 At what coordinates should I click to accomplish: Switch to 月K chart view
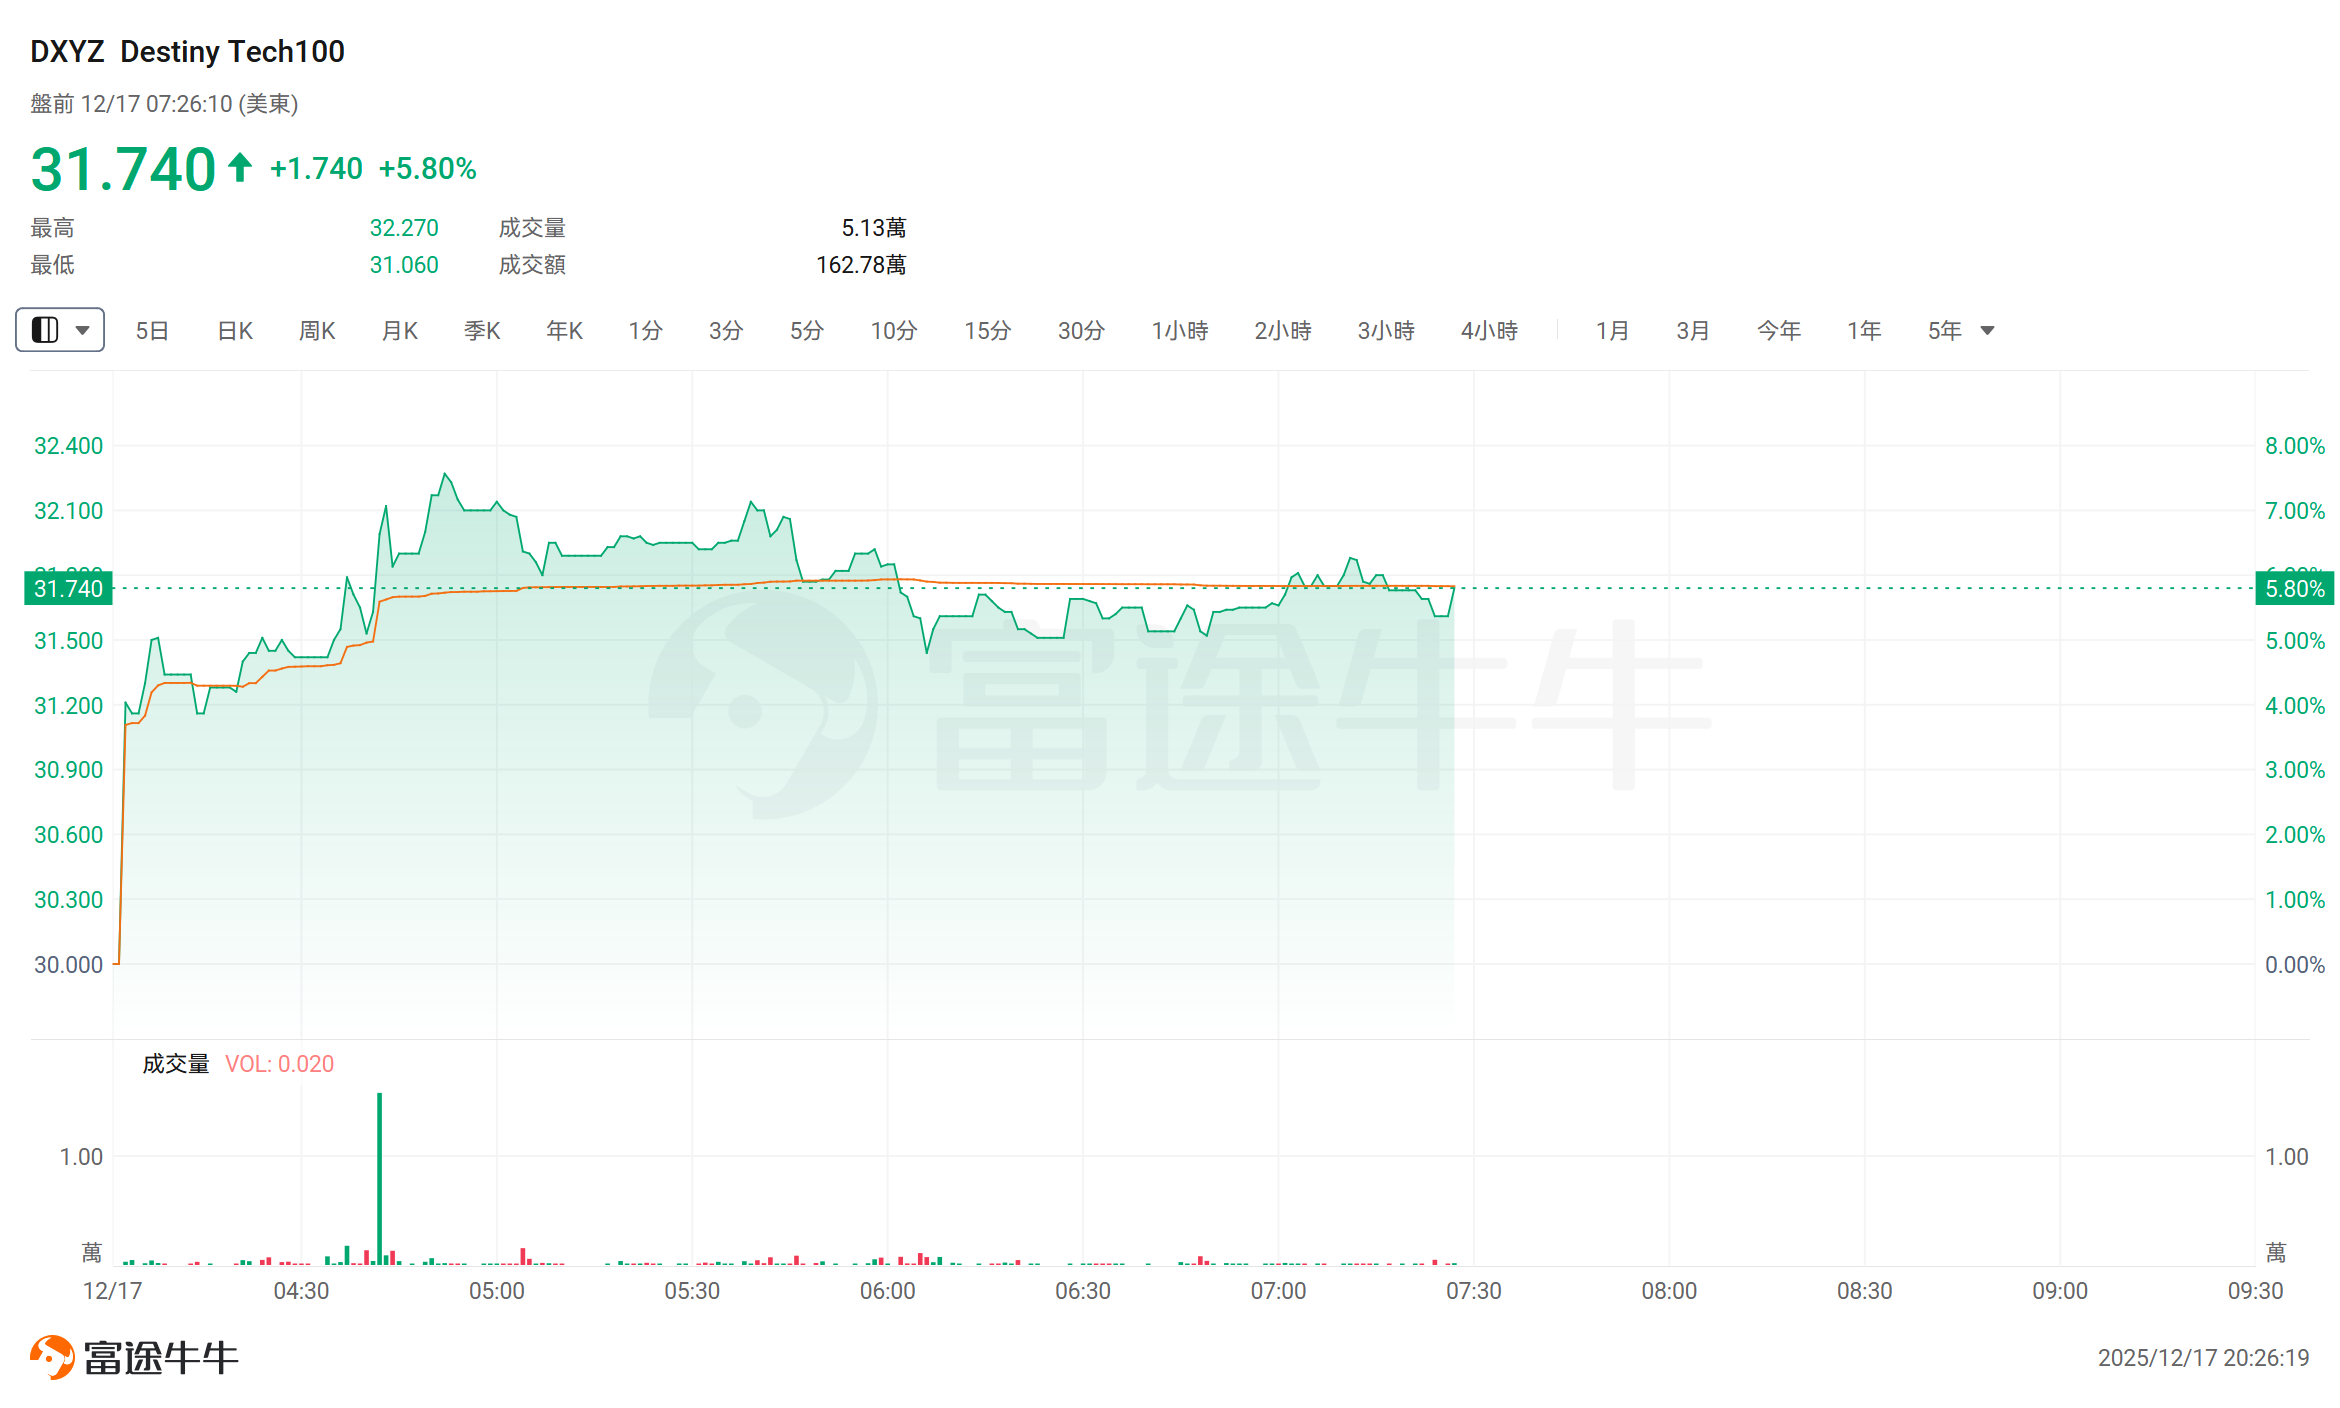[x=400, y=331]
